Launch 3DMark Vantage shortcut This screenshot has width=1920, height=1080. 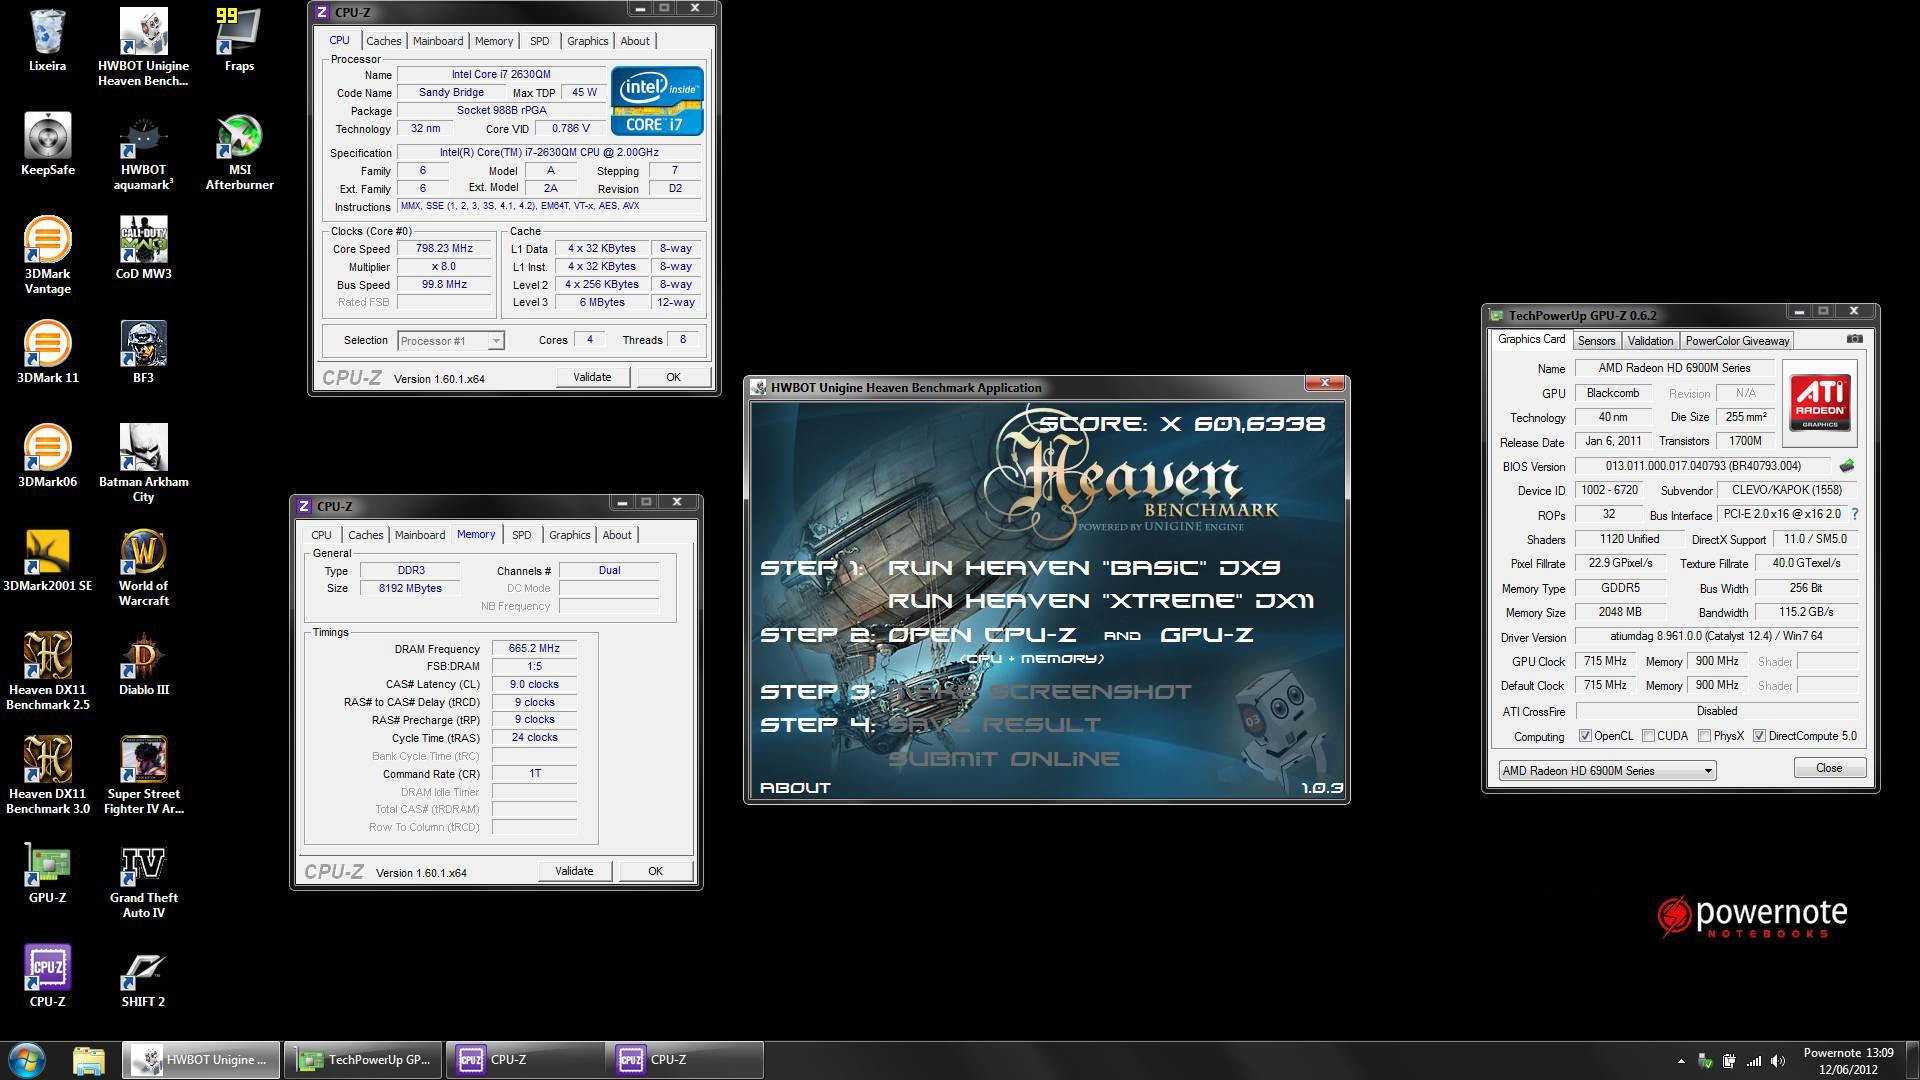[47, 256]
